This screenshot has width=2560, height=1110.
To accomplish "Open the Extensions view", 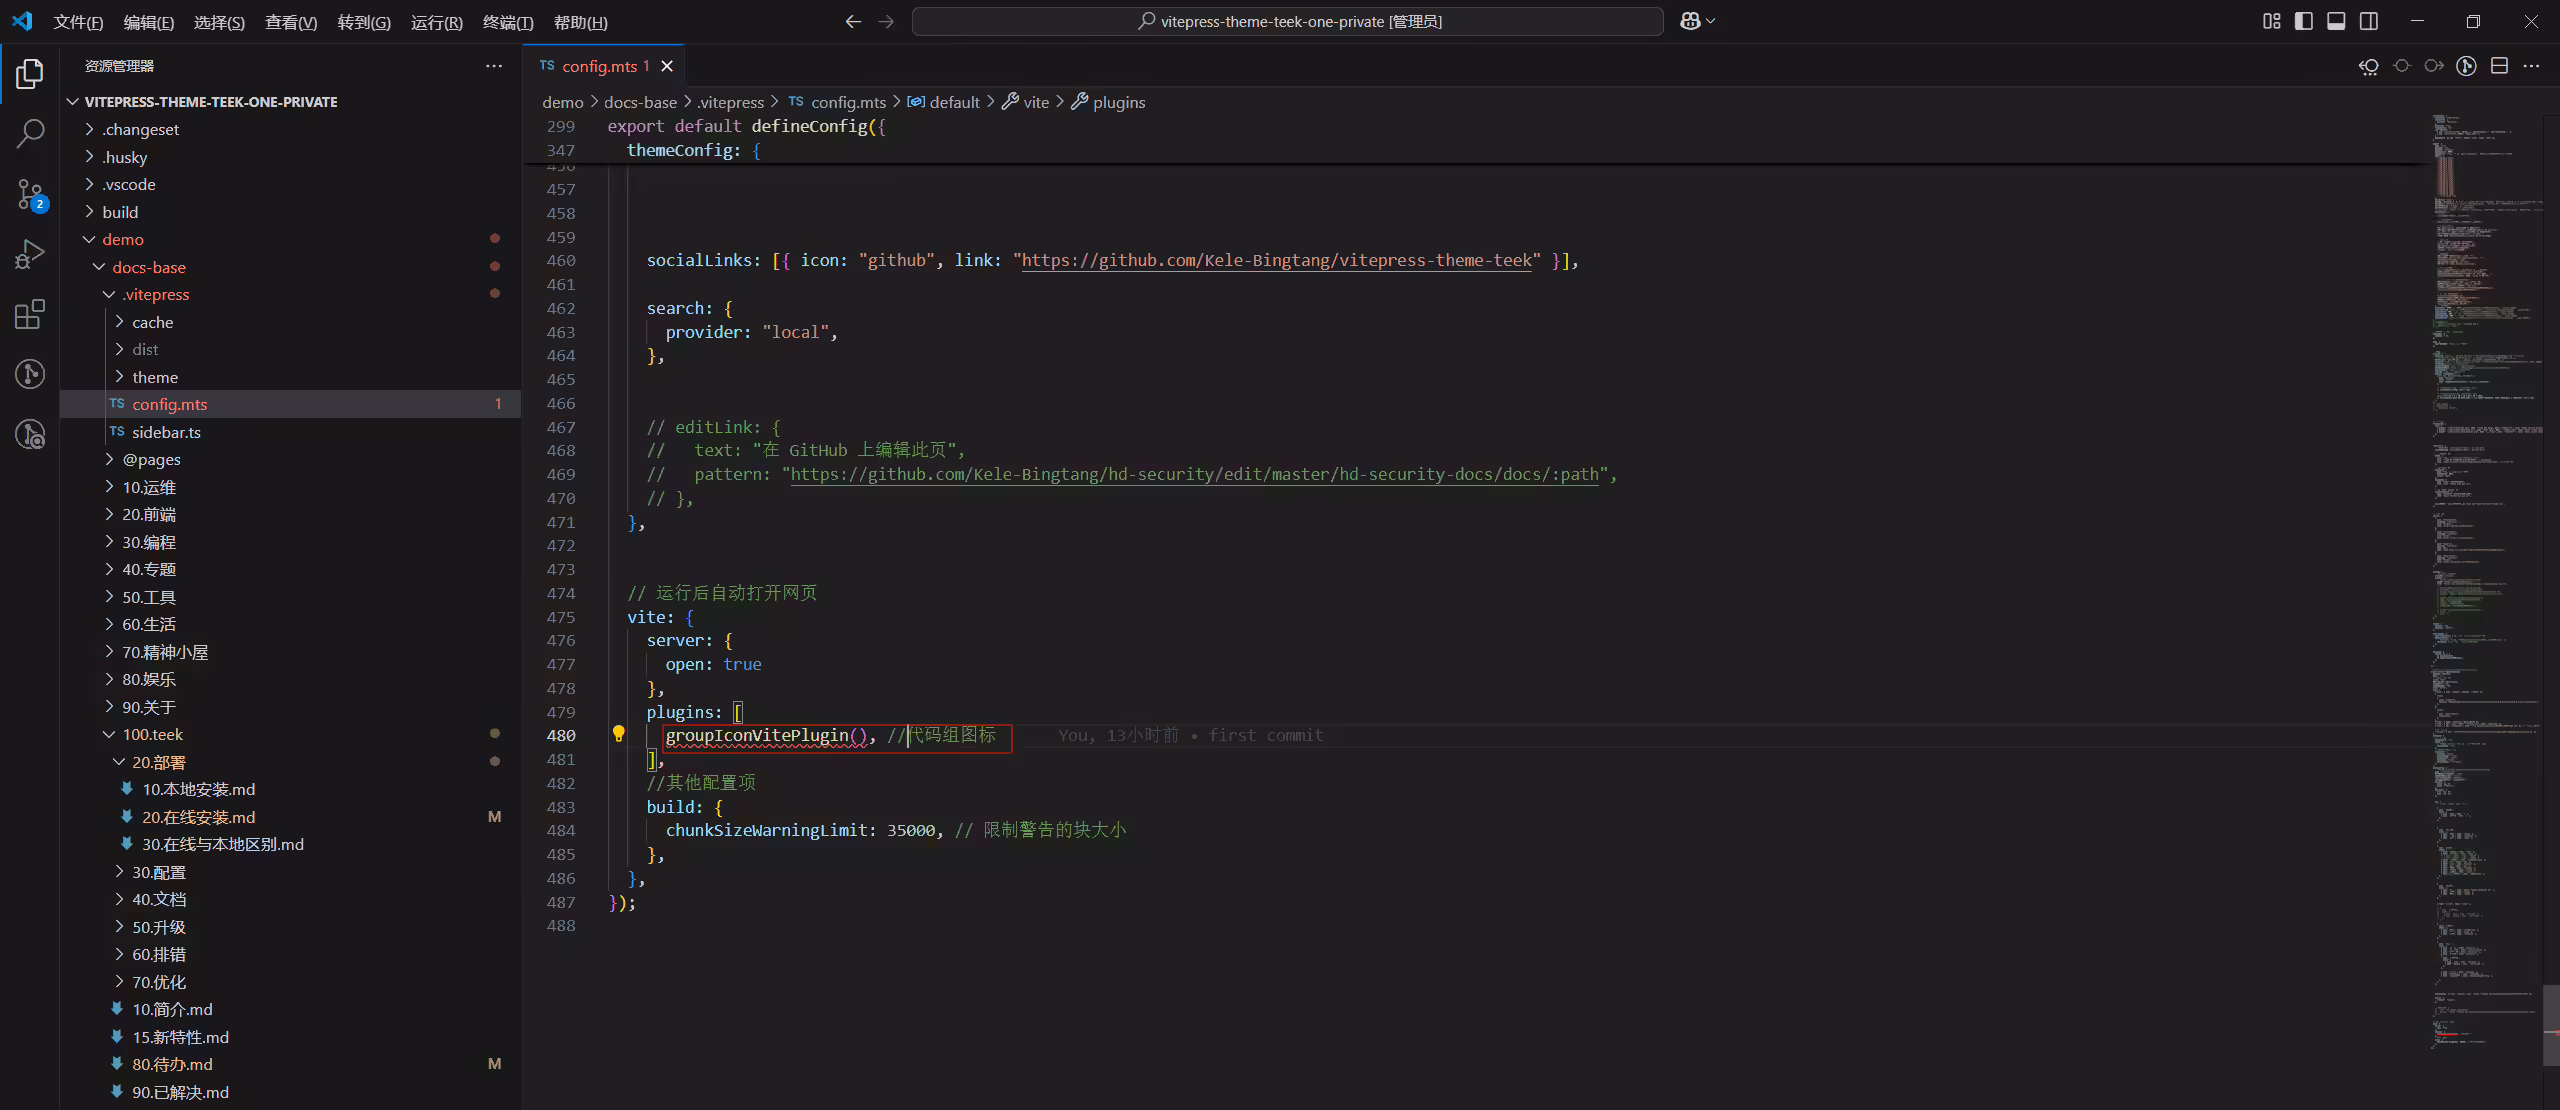I will [30, 314].
